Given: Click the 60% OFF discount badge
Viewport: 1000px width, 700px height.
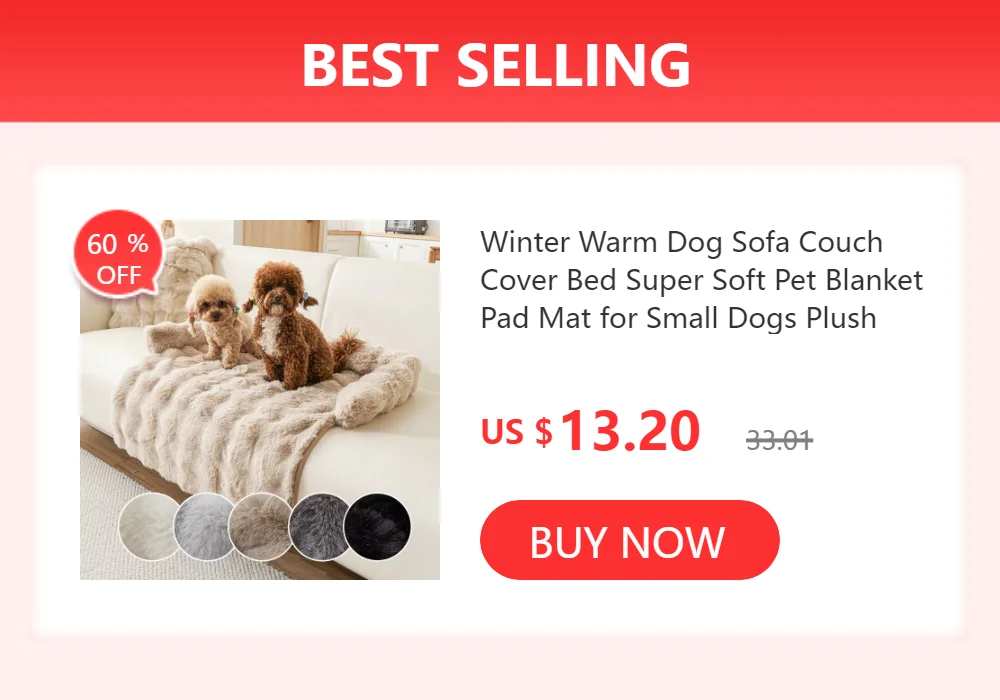Looking at the screenshot, I should pyautogui.click(x=118, y=255).
